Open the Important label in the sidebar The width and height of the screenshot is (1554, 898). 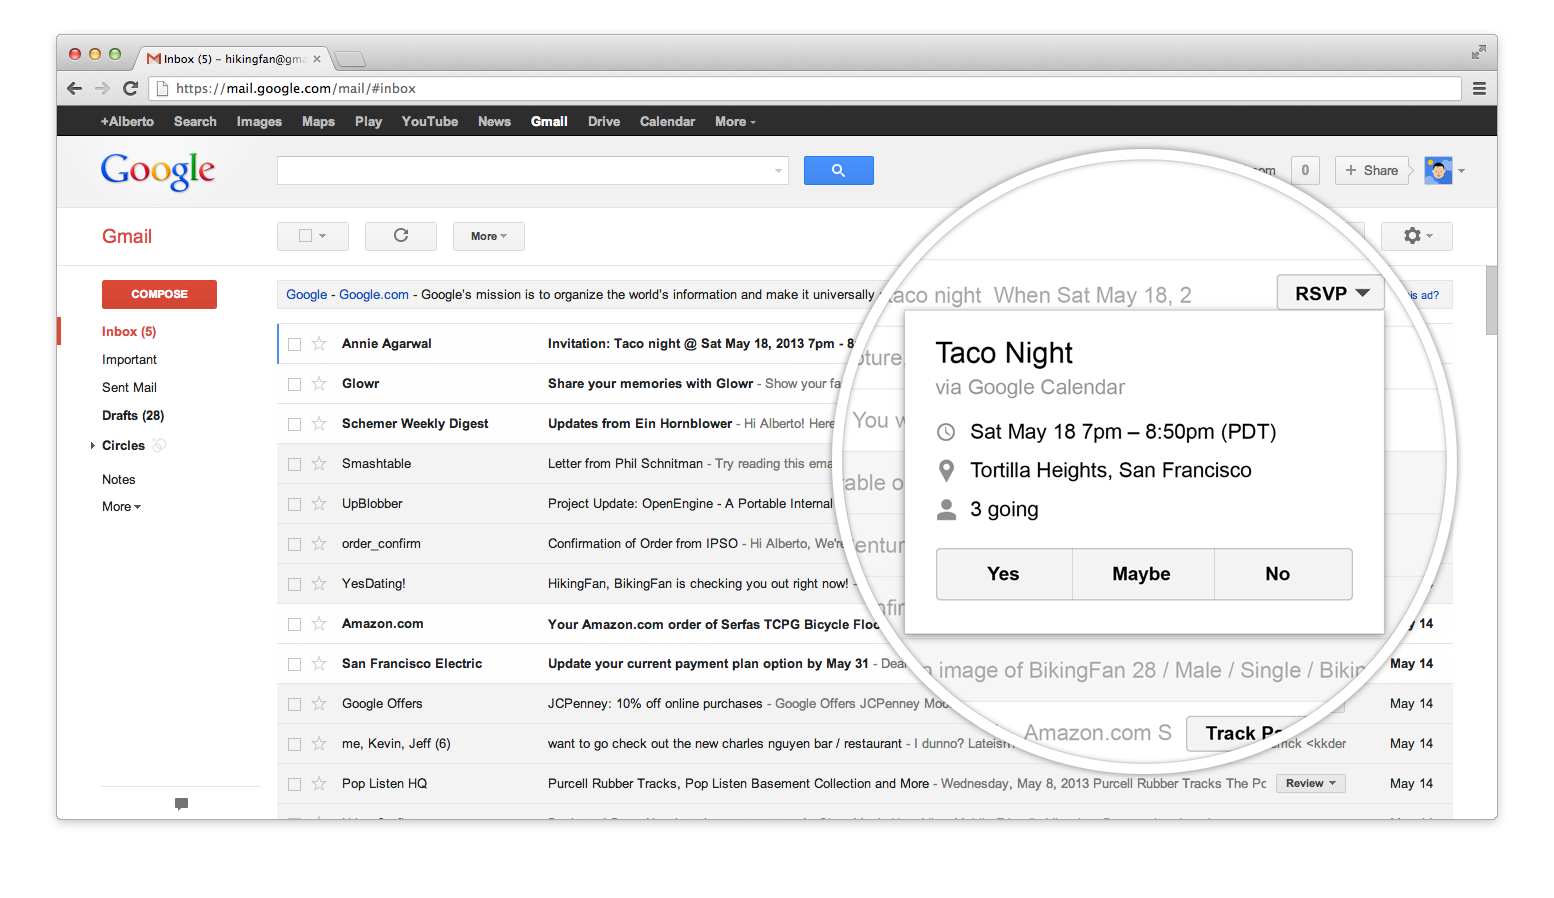click(x=129, y=360)
